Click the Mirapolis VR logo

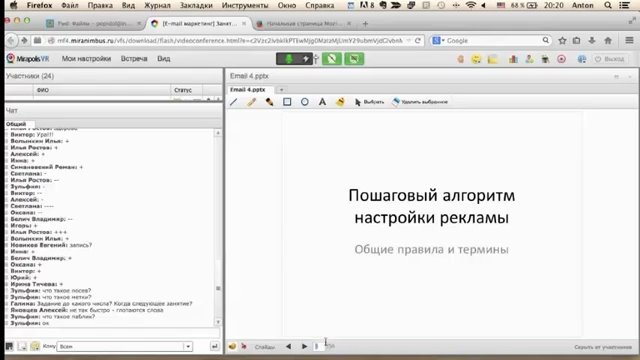pos(28,59)
